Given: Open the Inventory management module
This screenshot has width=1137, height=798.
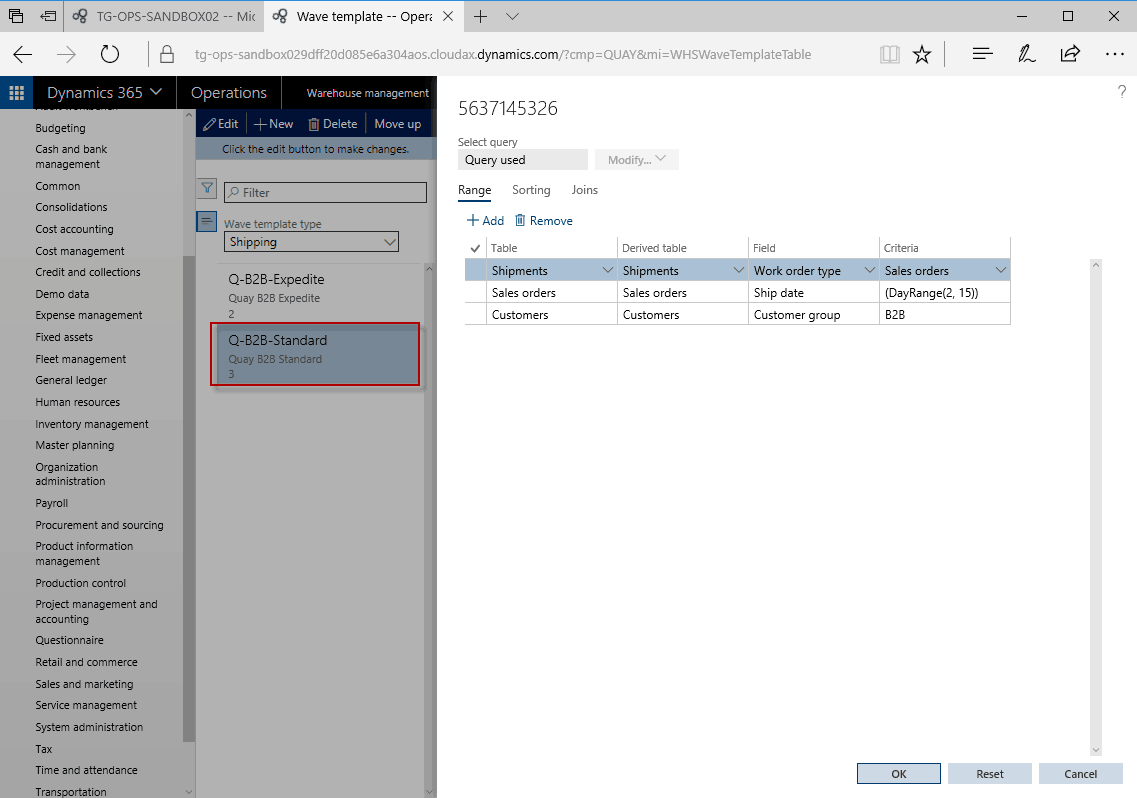Looking at the screenshot, I should coord(92,424).
